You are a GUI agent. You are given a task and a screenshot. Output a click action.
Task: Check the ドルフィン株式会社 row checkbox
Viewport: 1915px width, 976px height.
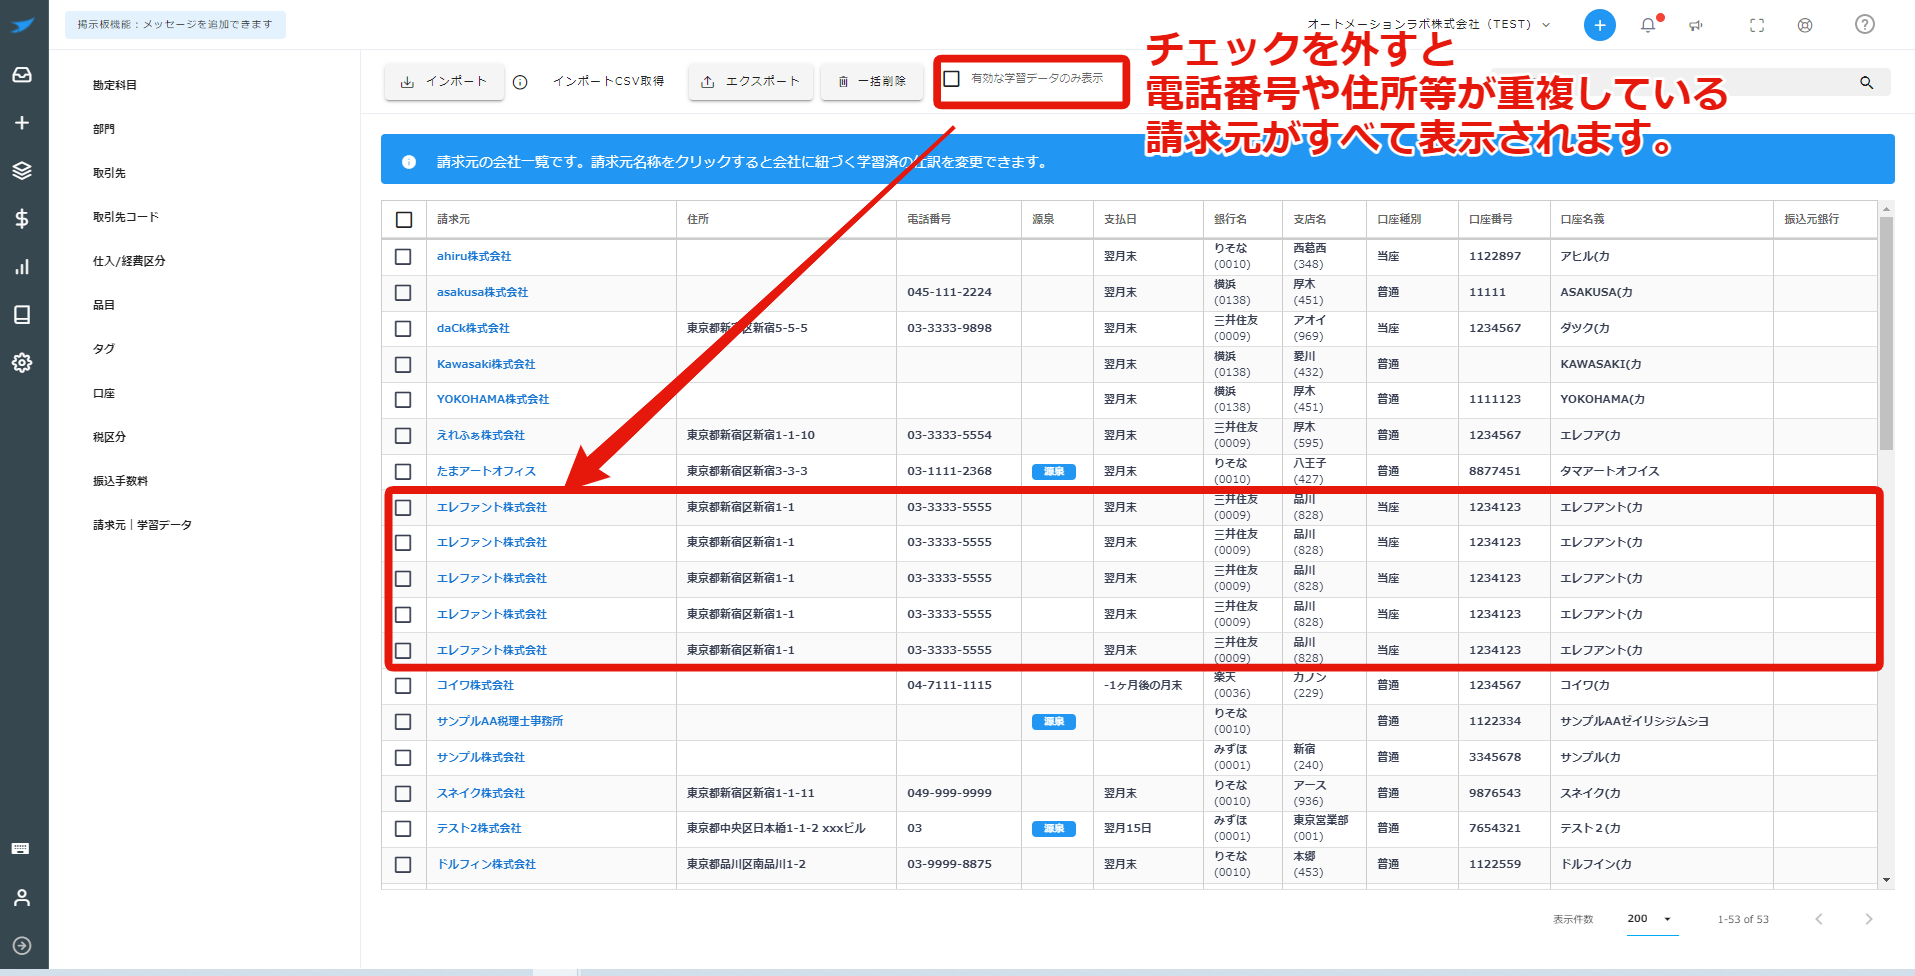point(403,865)
